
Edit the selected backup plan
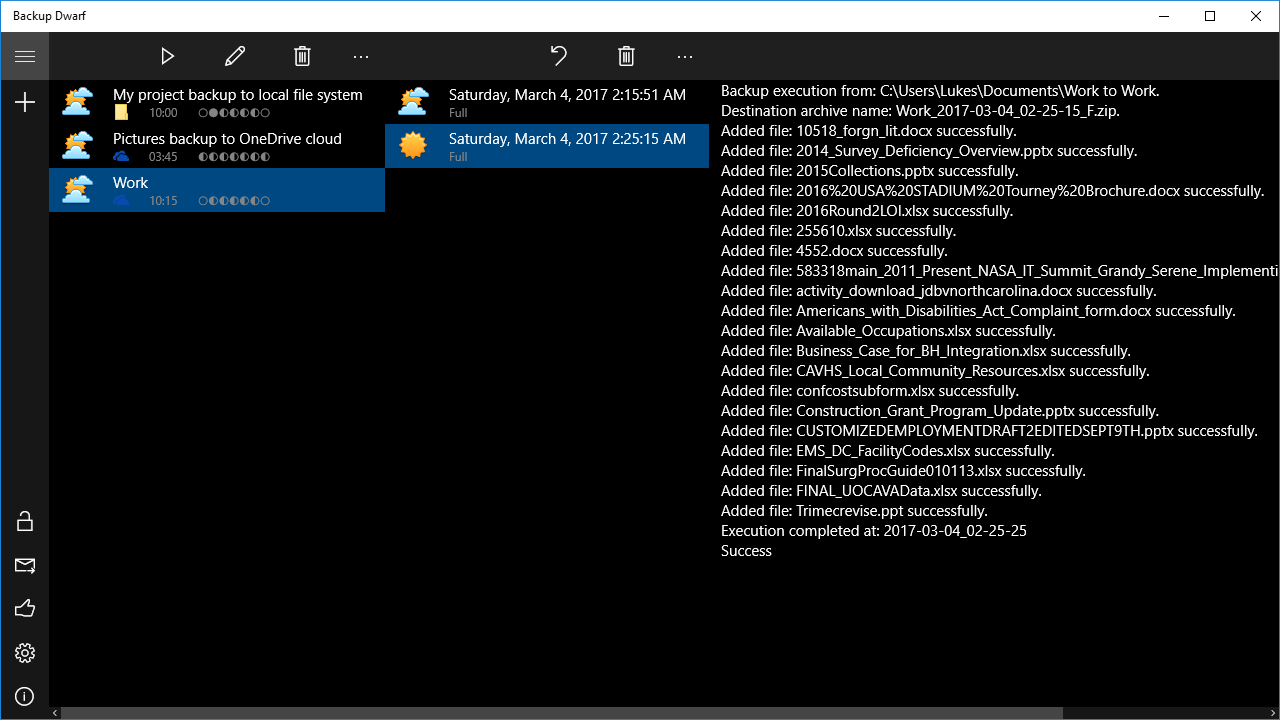coord(235,57)
